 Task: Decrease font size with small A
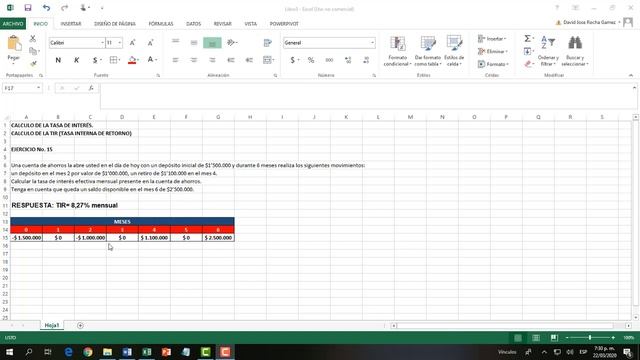click(x=151, y=42)
